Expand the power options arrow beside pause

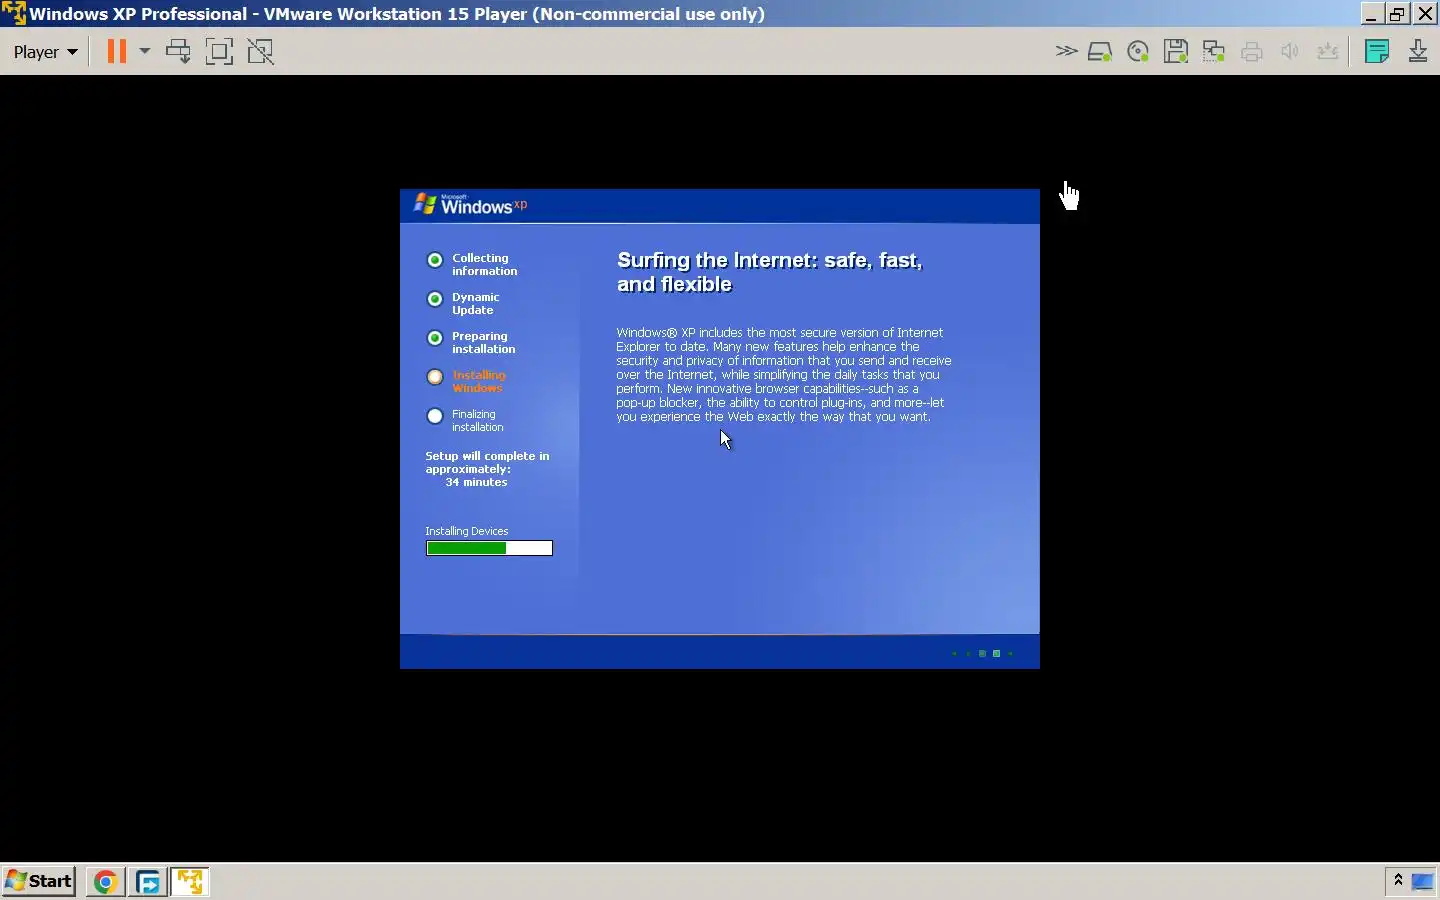click(144, 51)
